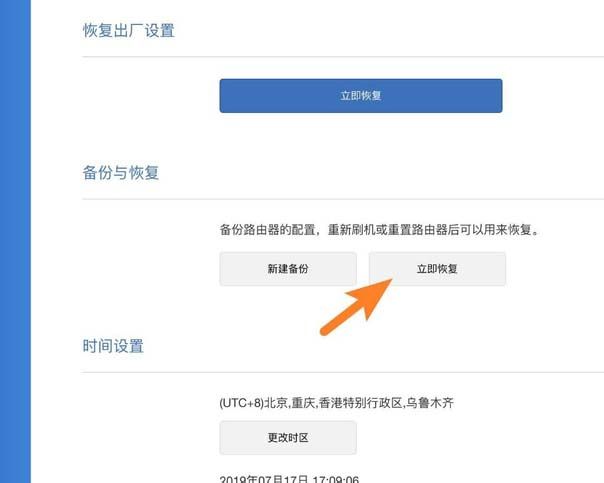The height and width of the screenshot is (483, 604).
Task: Click the words 重新刷机 in the description
Action: (351, 230)
